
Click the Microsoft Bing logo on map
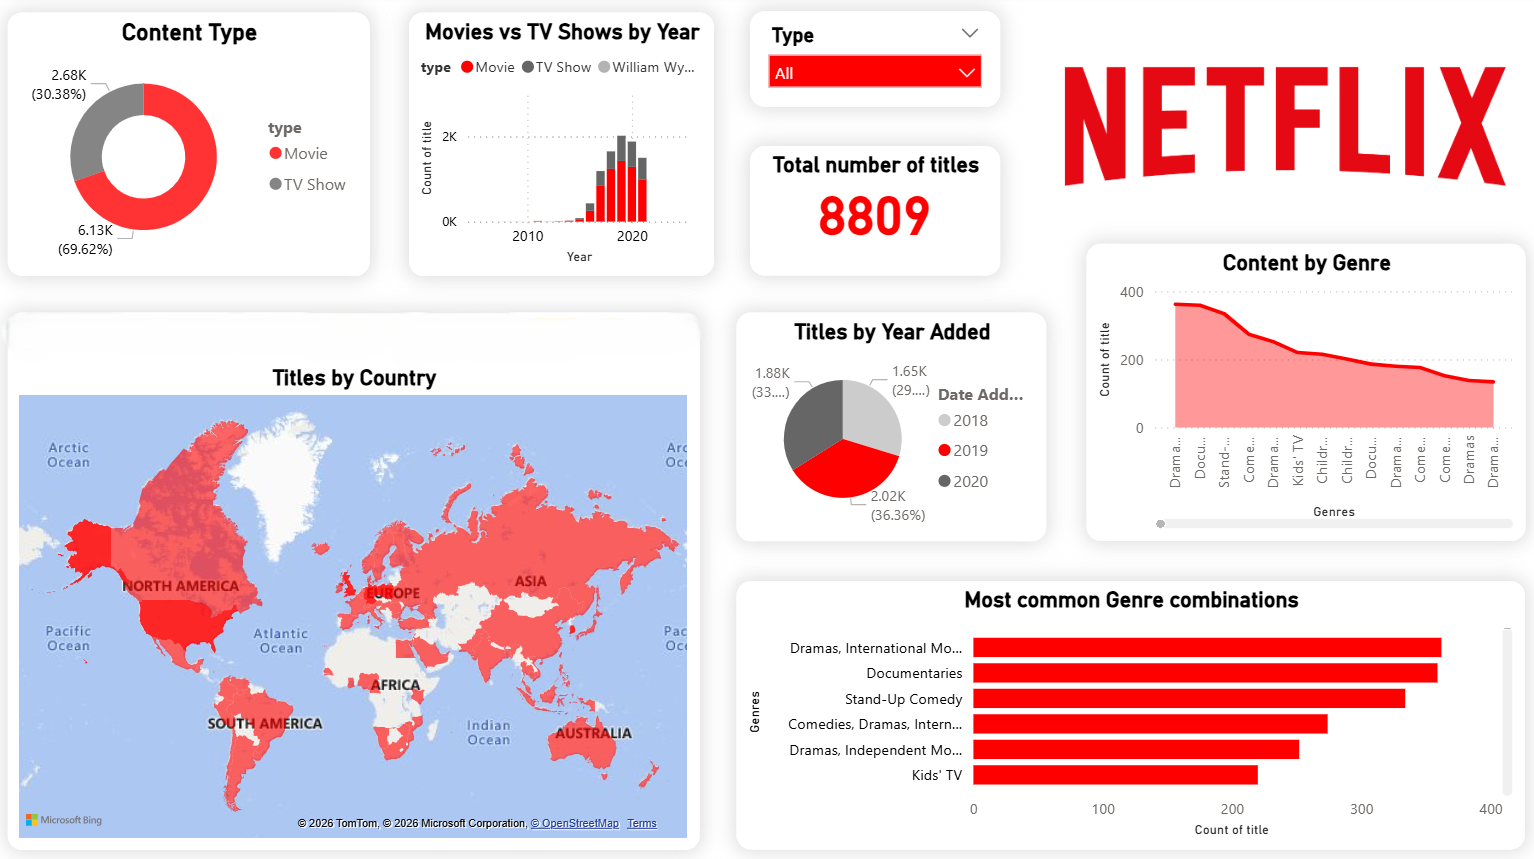pyautogui.click(x=64, y=820)
